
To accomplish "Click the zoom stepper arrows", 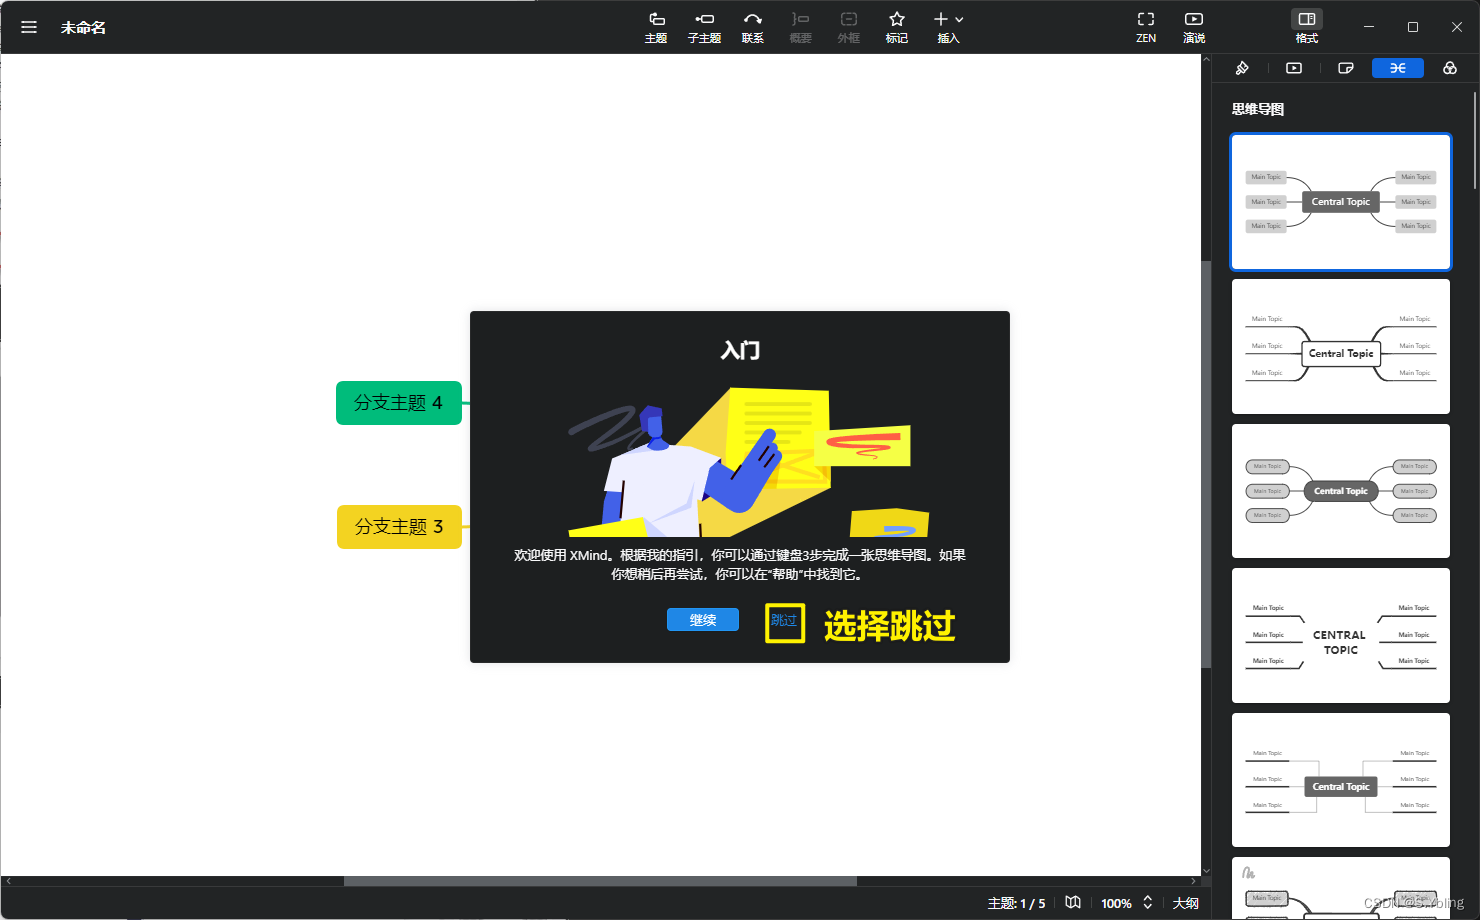I will (1148, 902).
